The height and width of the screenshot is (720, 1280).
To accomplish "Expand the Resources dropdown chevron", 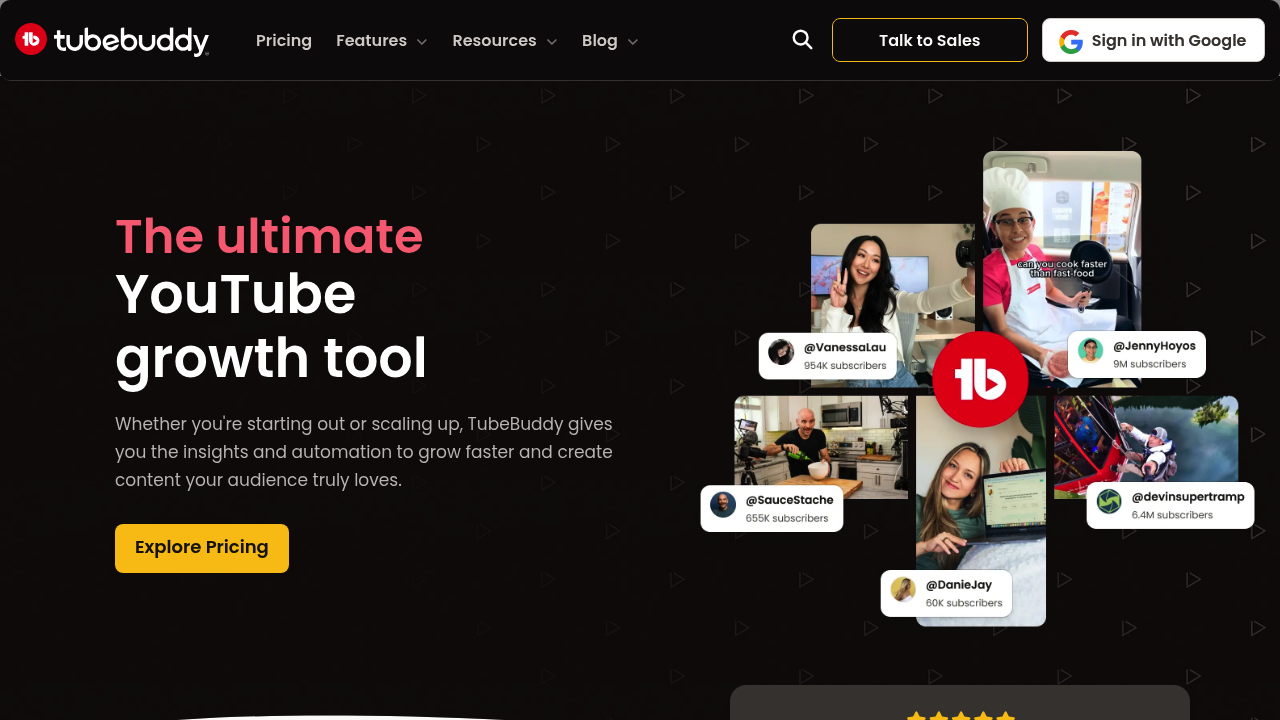I will 551,42.
